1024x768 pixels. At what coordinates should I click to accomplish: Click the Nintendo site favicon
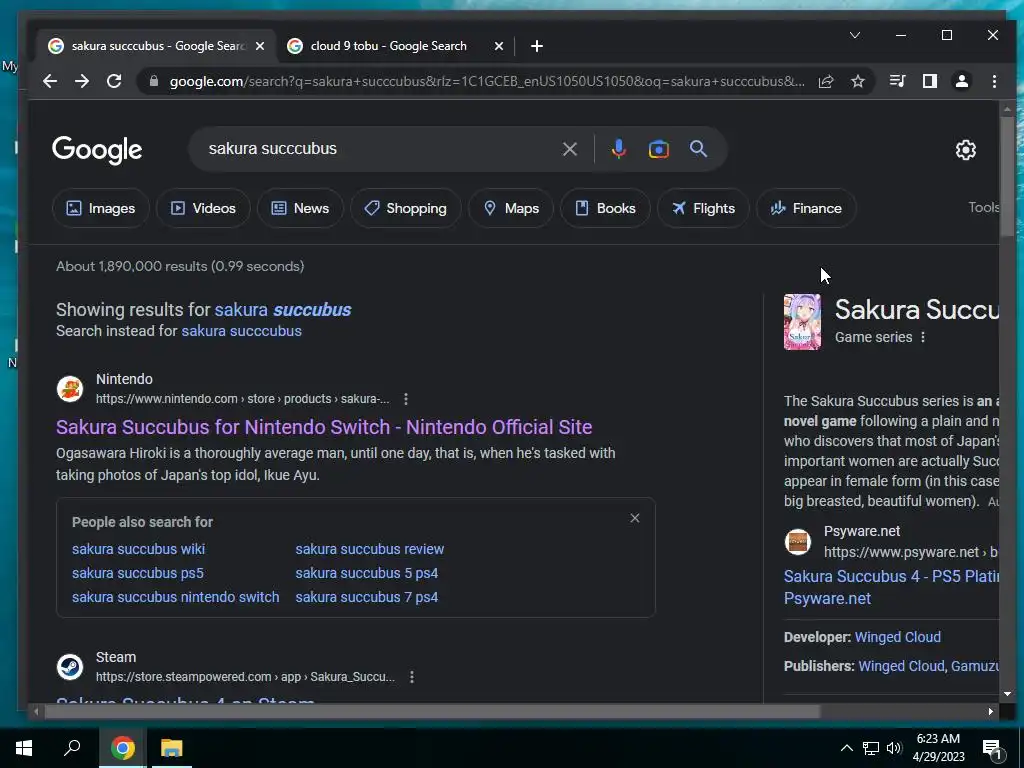[70, 389]
